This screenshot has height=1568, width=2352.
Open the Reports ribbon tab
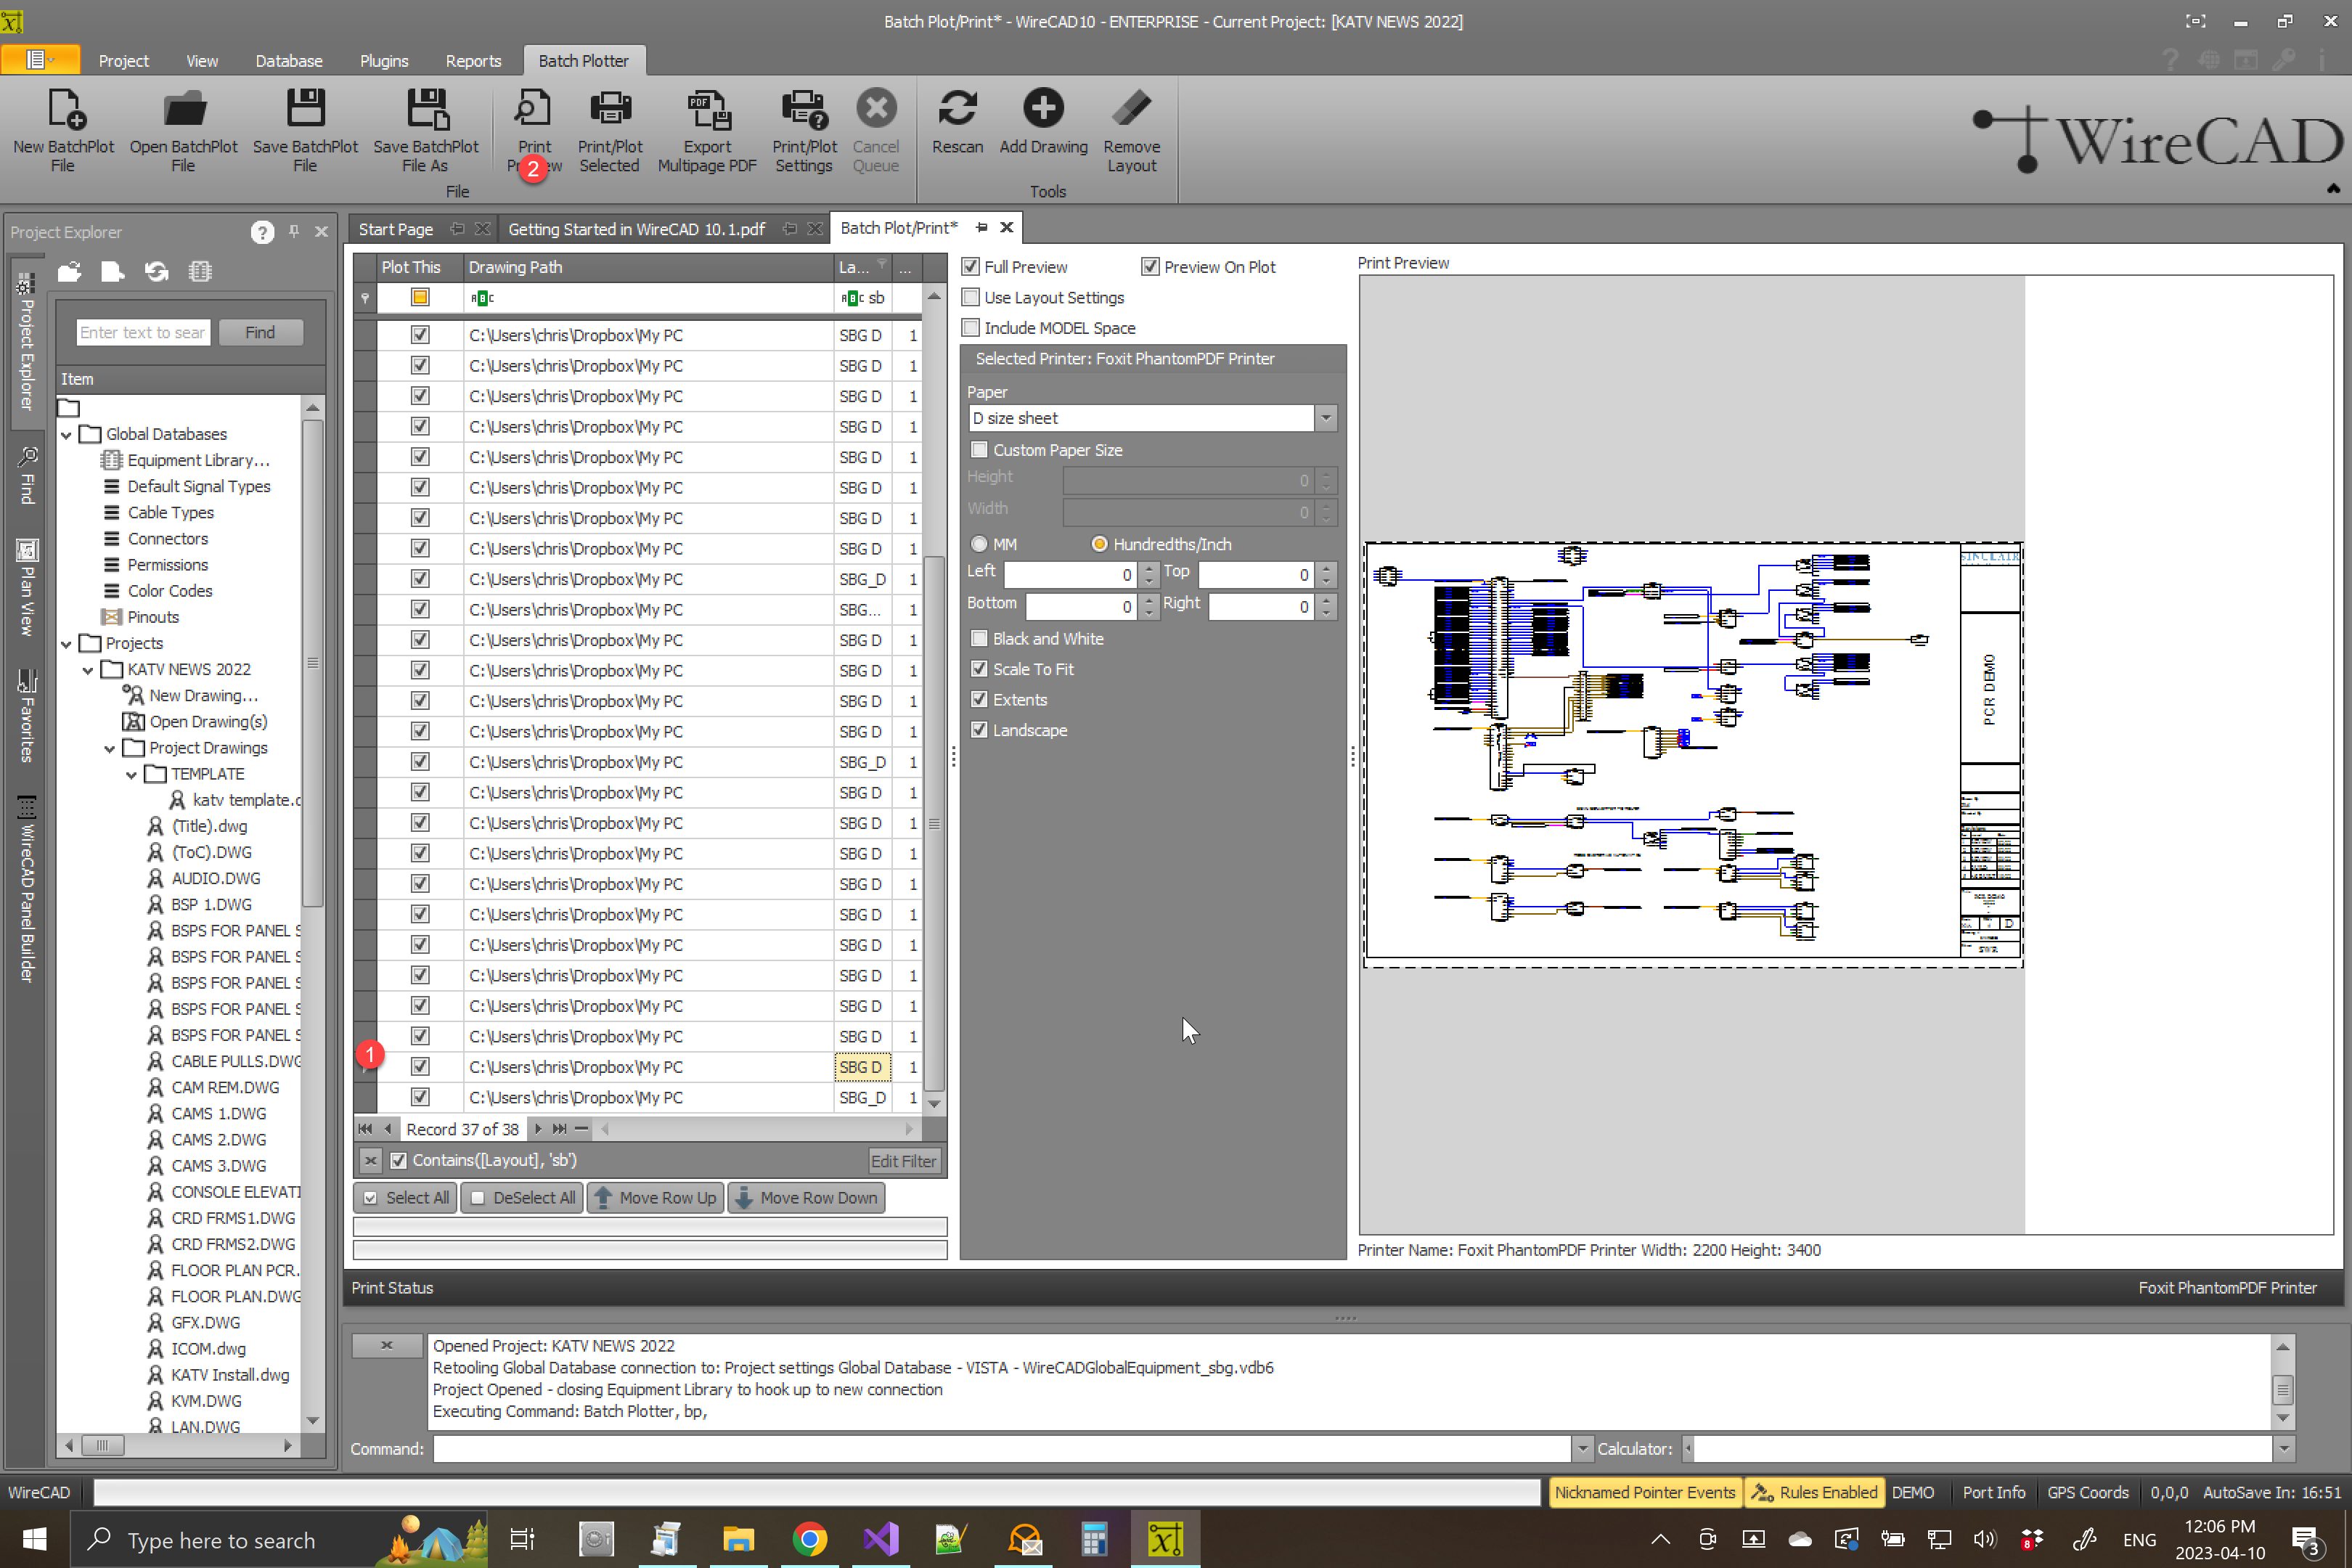point(473,61)
